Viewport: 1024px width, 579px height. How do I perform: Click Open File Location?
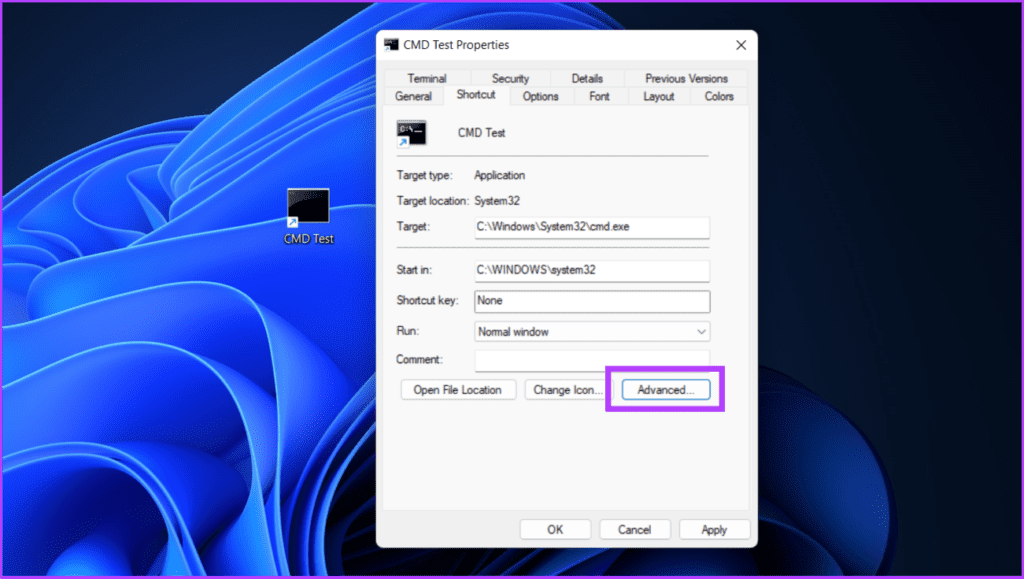(458, 389)
